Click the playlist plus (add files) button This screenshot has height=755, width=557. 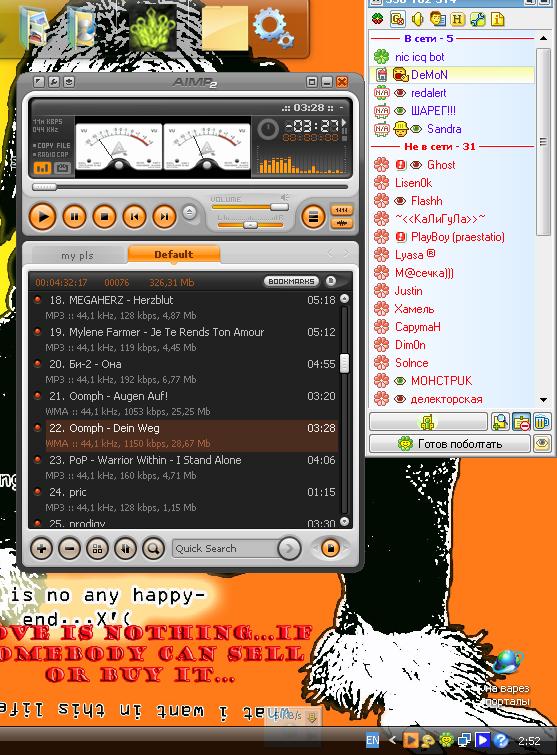(41, 548)
